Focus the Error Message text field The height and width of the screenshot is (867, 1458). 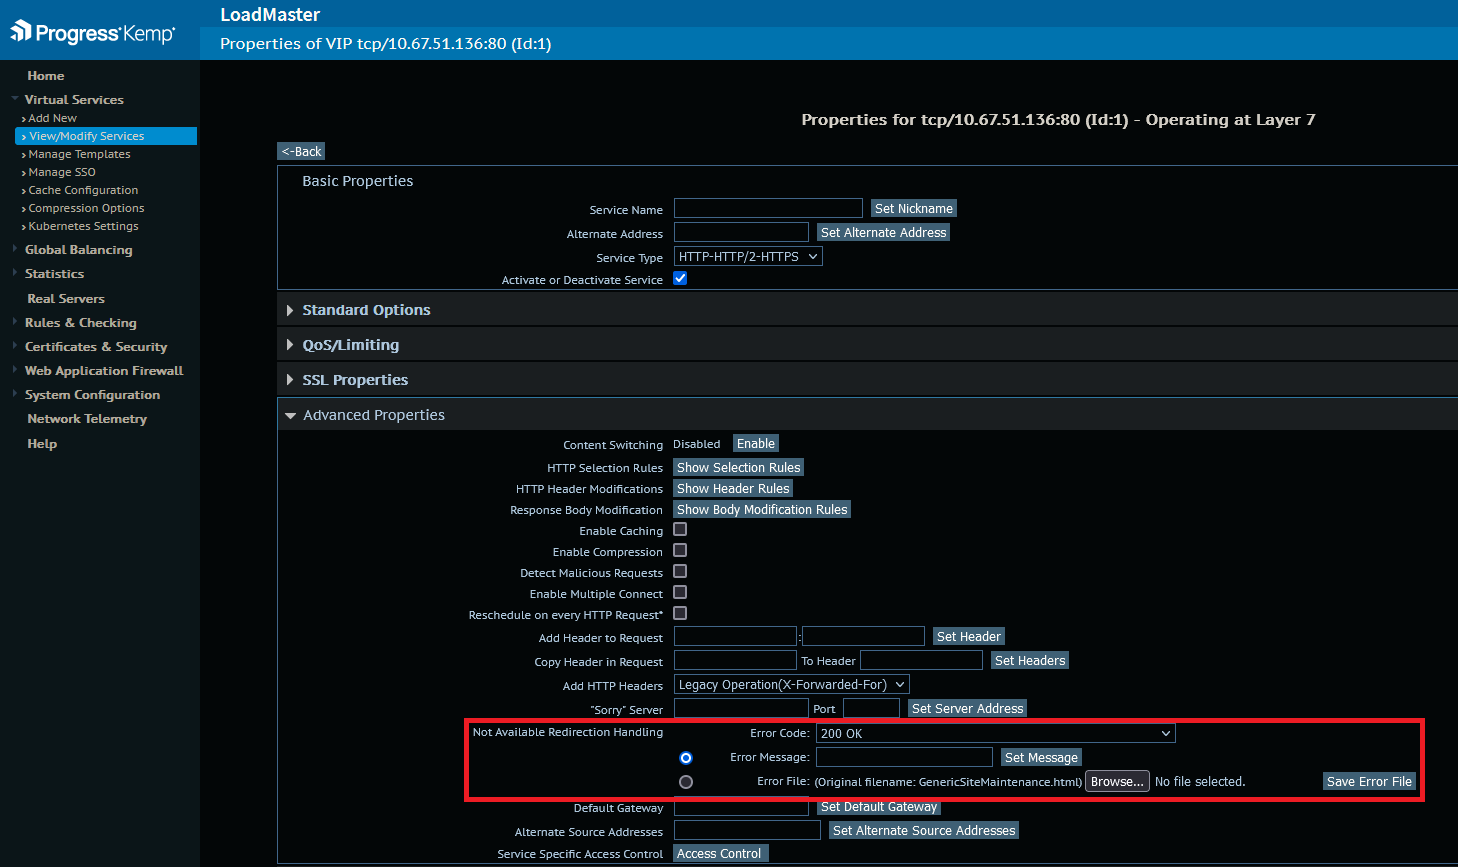pyautogui.click(x=904, y=757)
